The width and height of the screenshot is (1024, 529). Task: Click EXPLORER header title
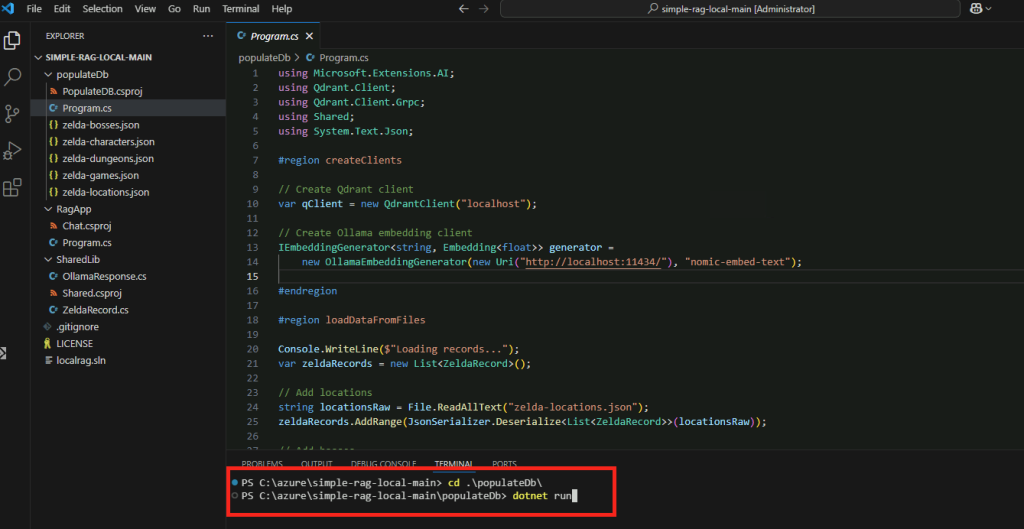(65, 36)
